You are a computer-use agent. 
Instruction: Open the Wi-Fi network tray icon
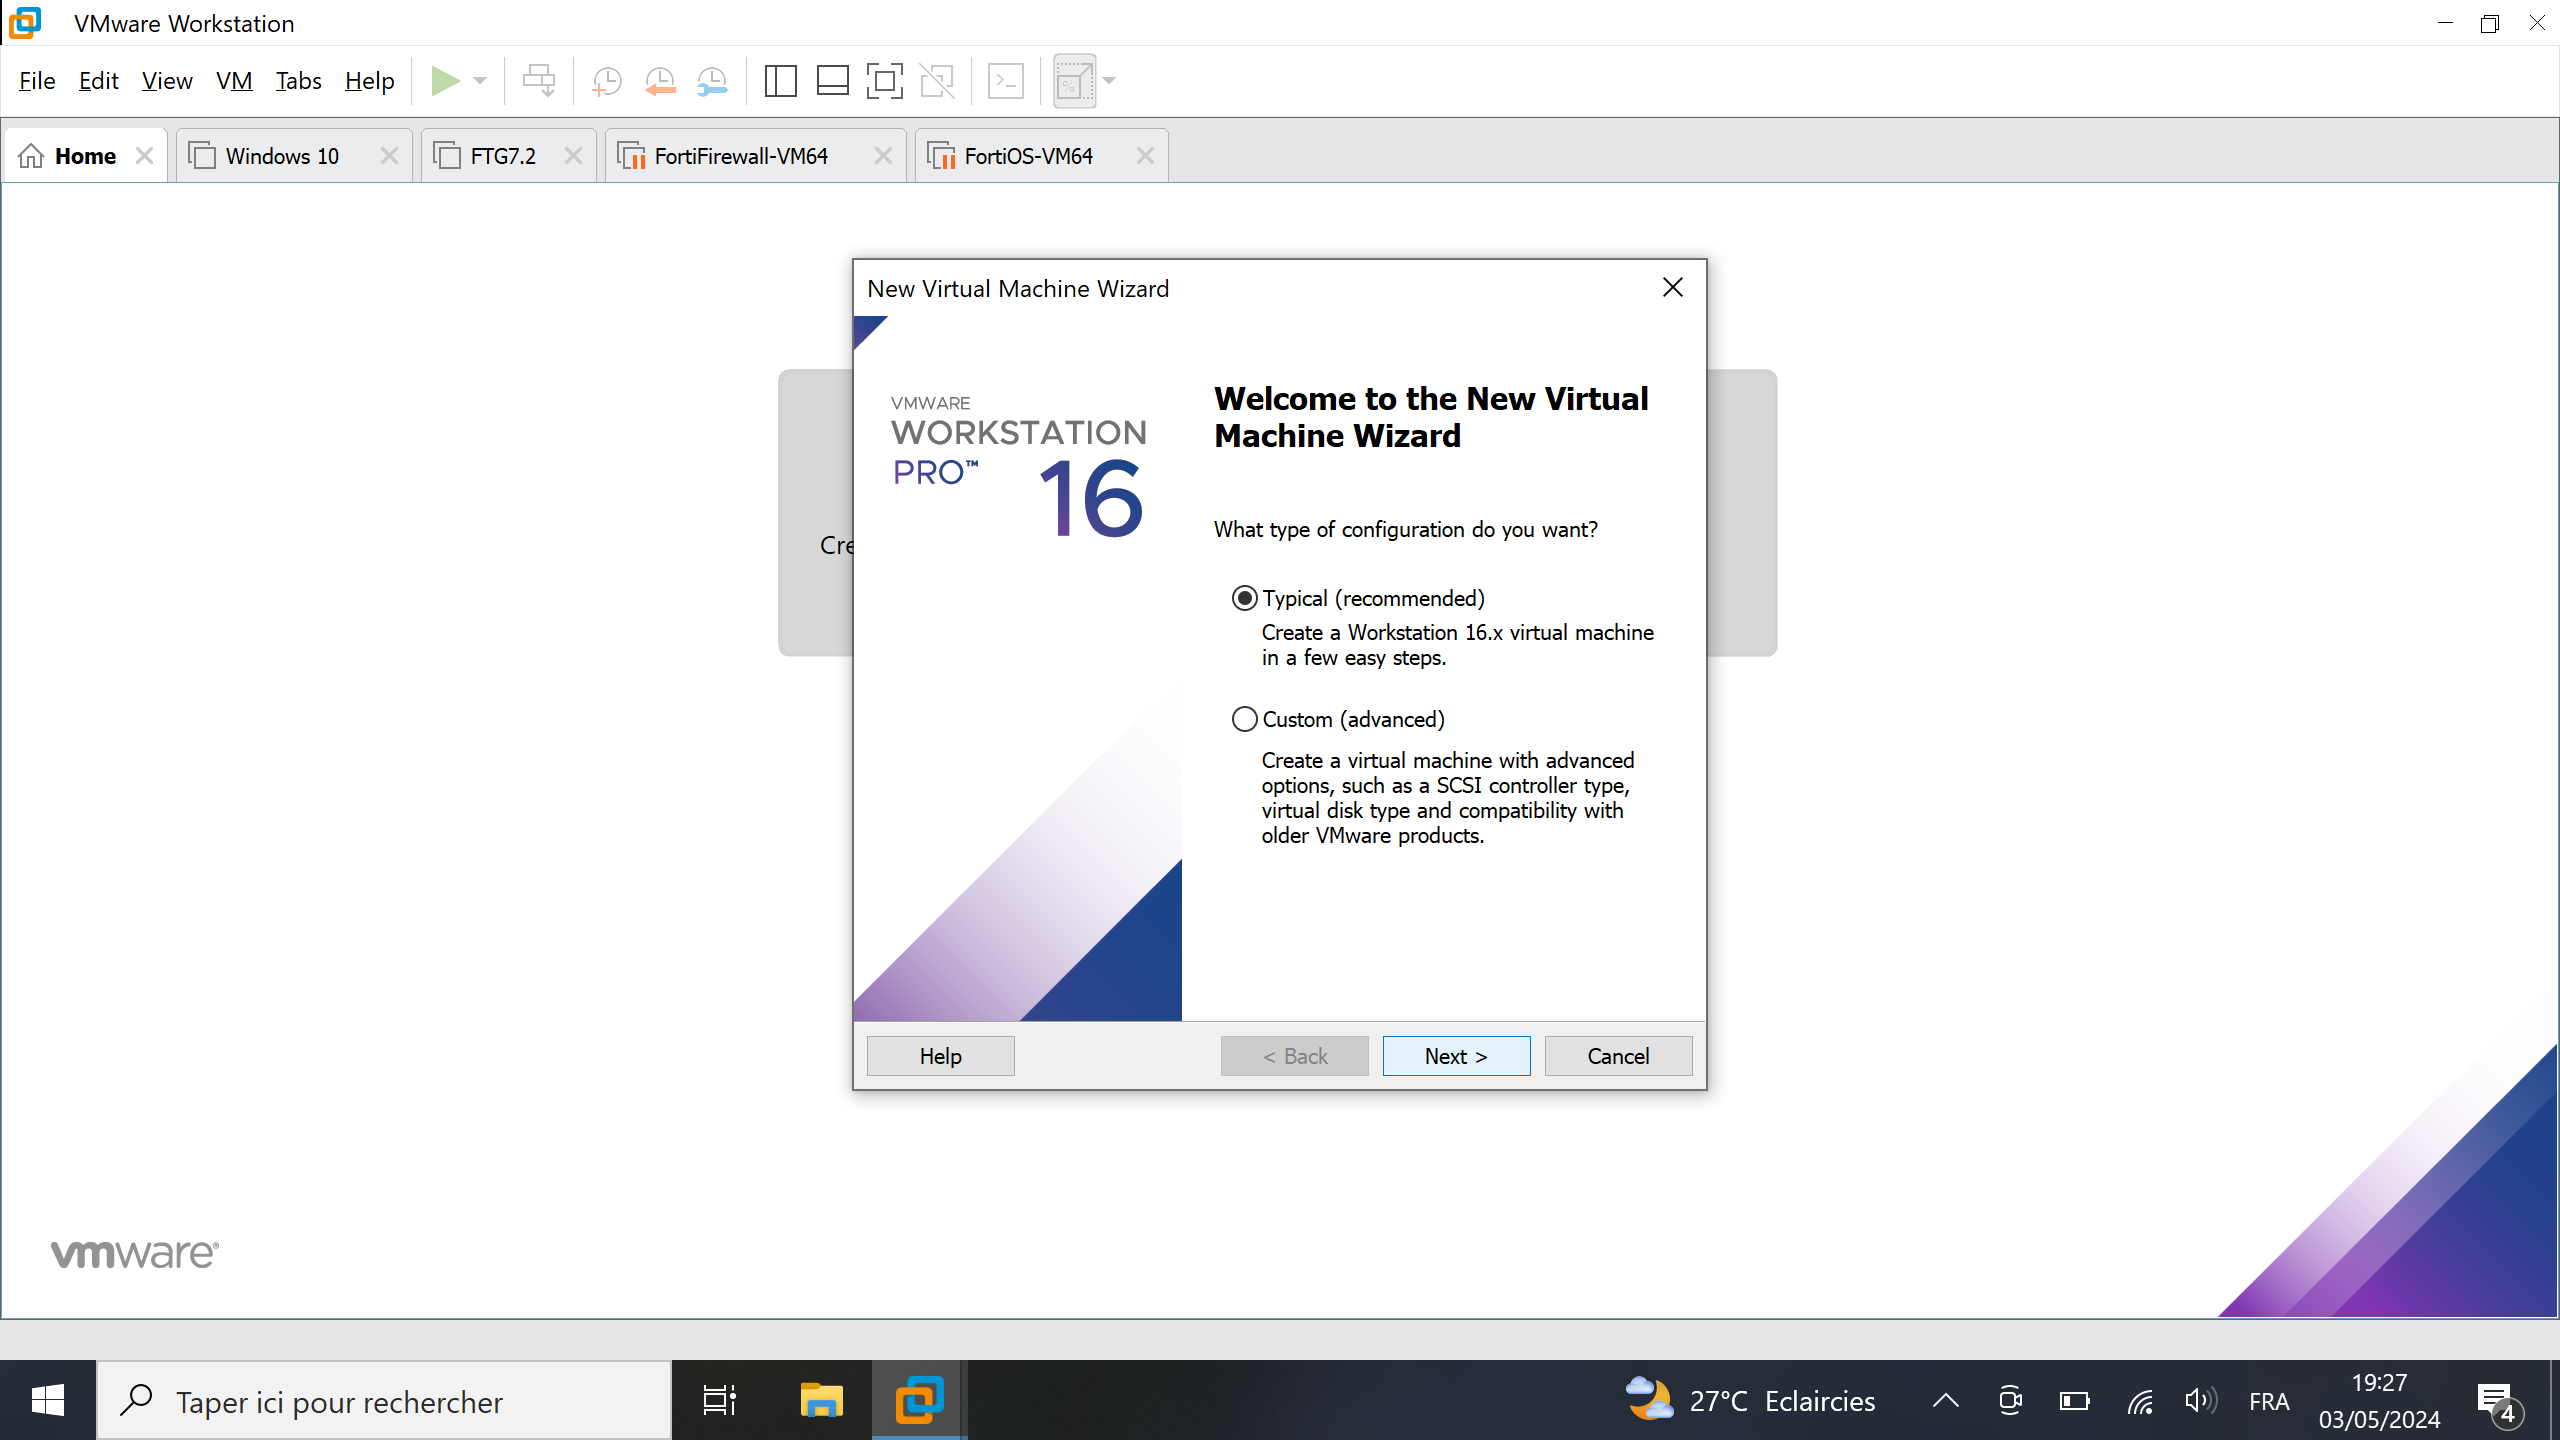[x=2140, y=1401]
